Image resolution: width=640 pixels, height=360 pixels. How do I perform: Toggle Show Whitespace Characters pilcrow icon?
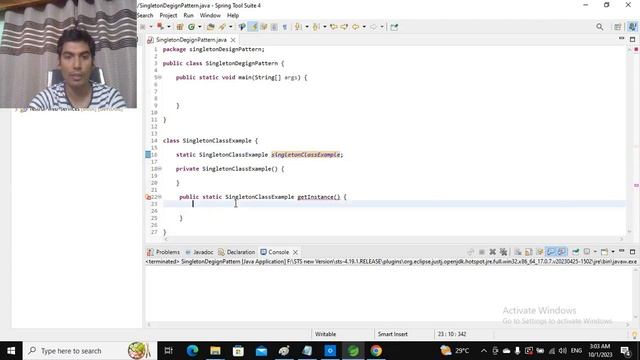(x=285, y=27)
